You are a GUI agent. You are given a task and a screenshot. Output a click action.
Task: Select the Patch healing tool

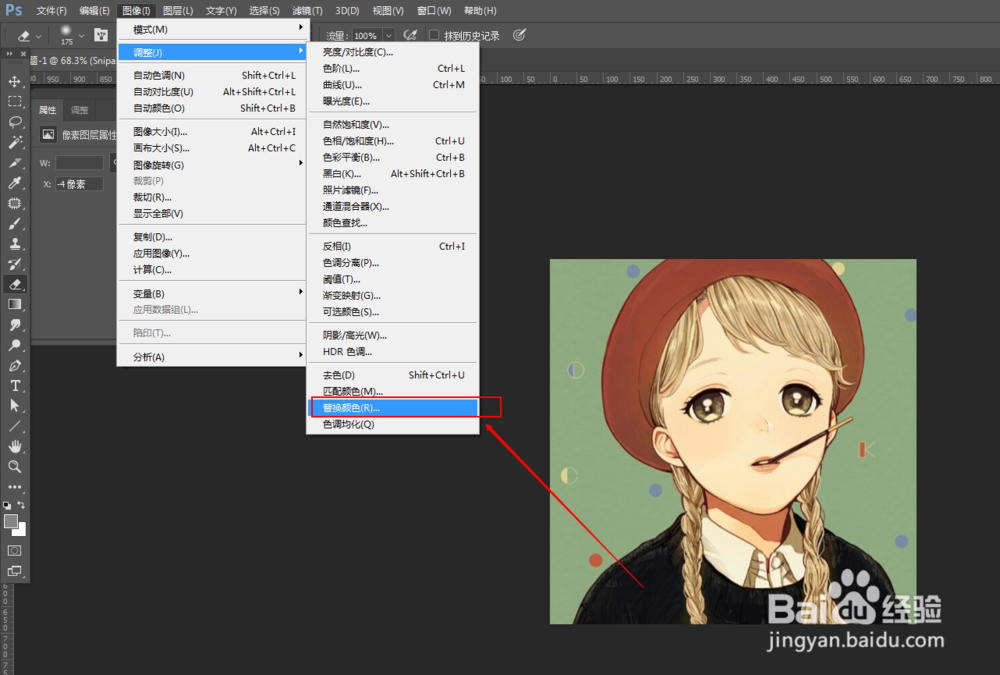[14, 204]
